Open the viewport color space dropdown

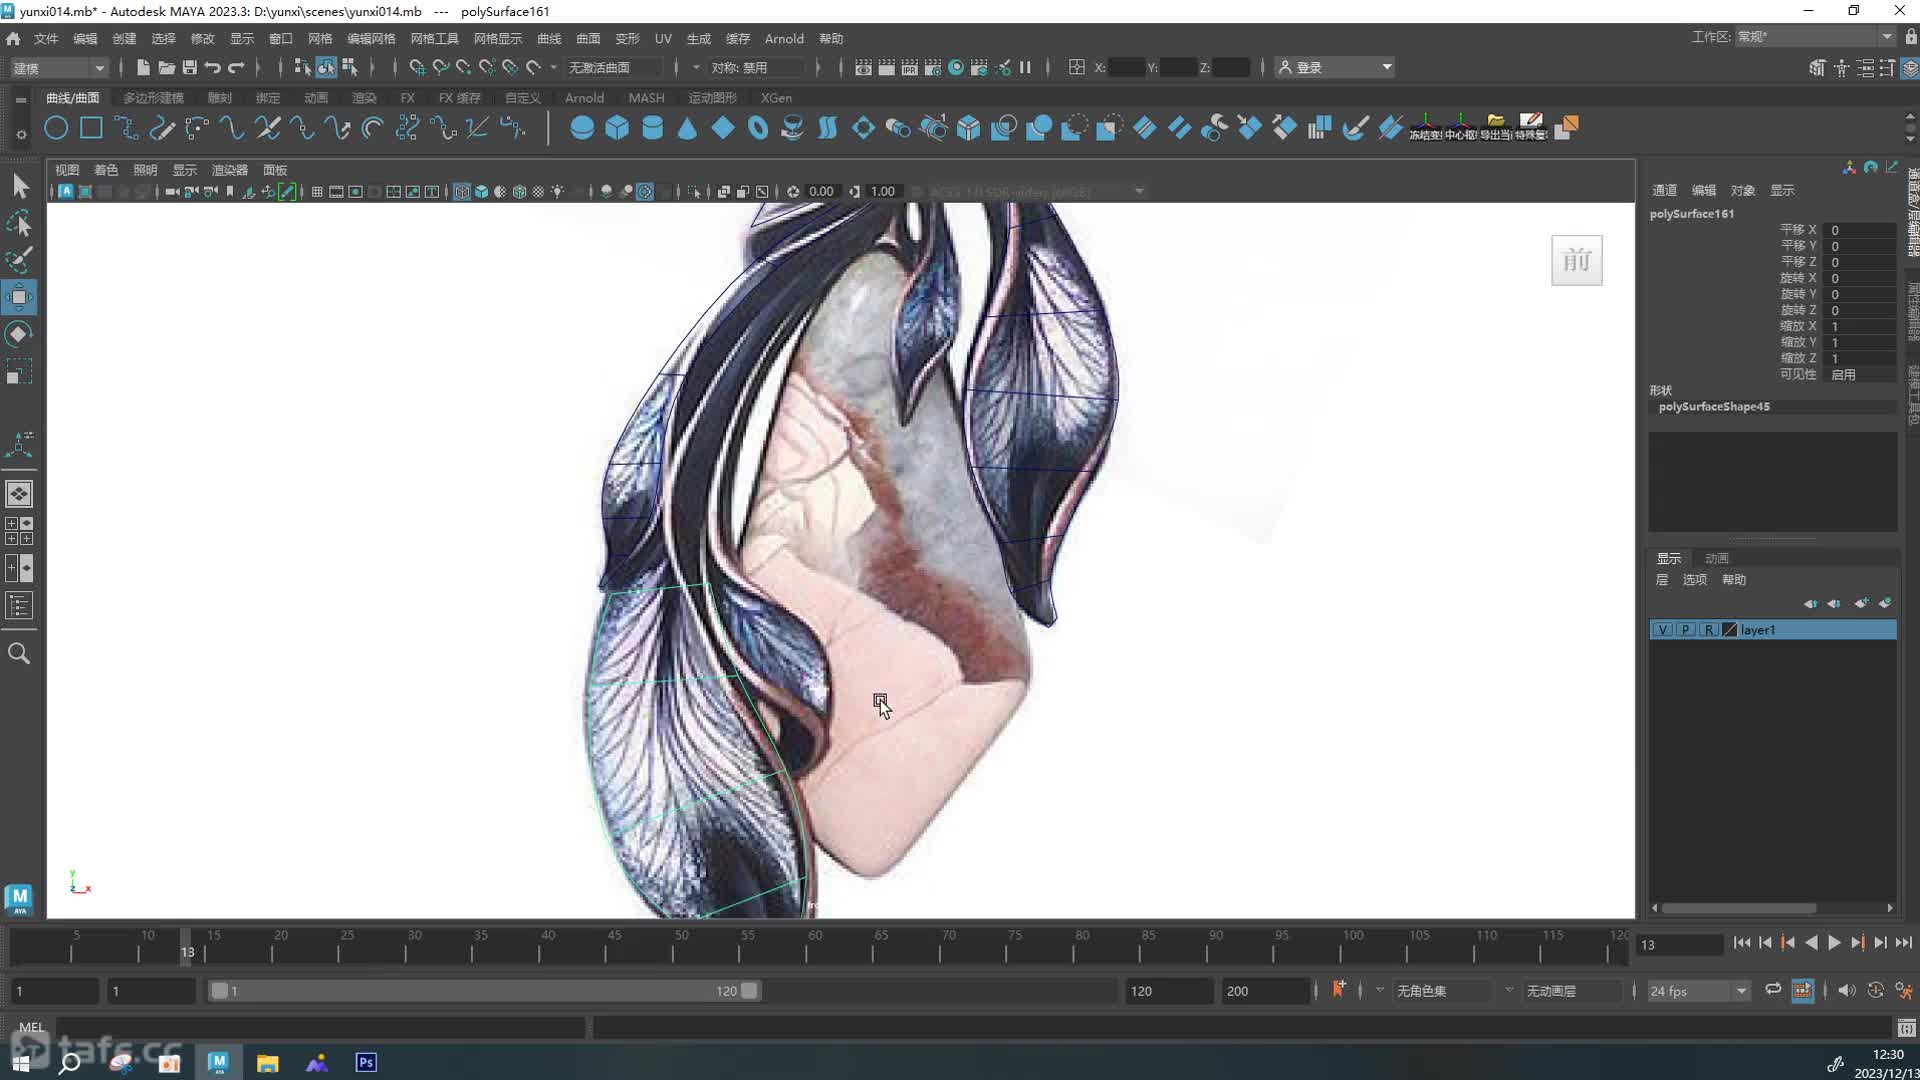pyautogui.click(x=1035, y=191)
